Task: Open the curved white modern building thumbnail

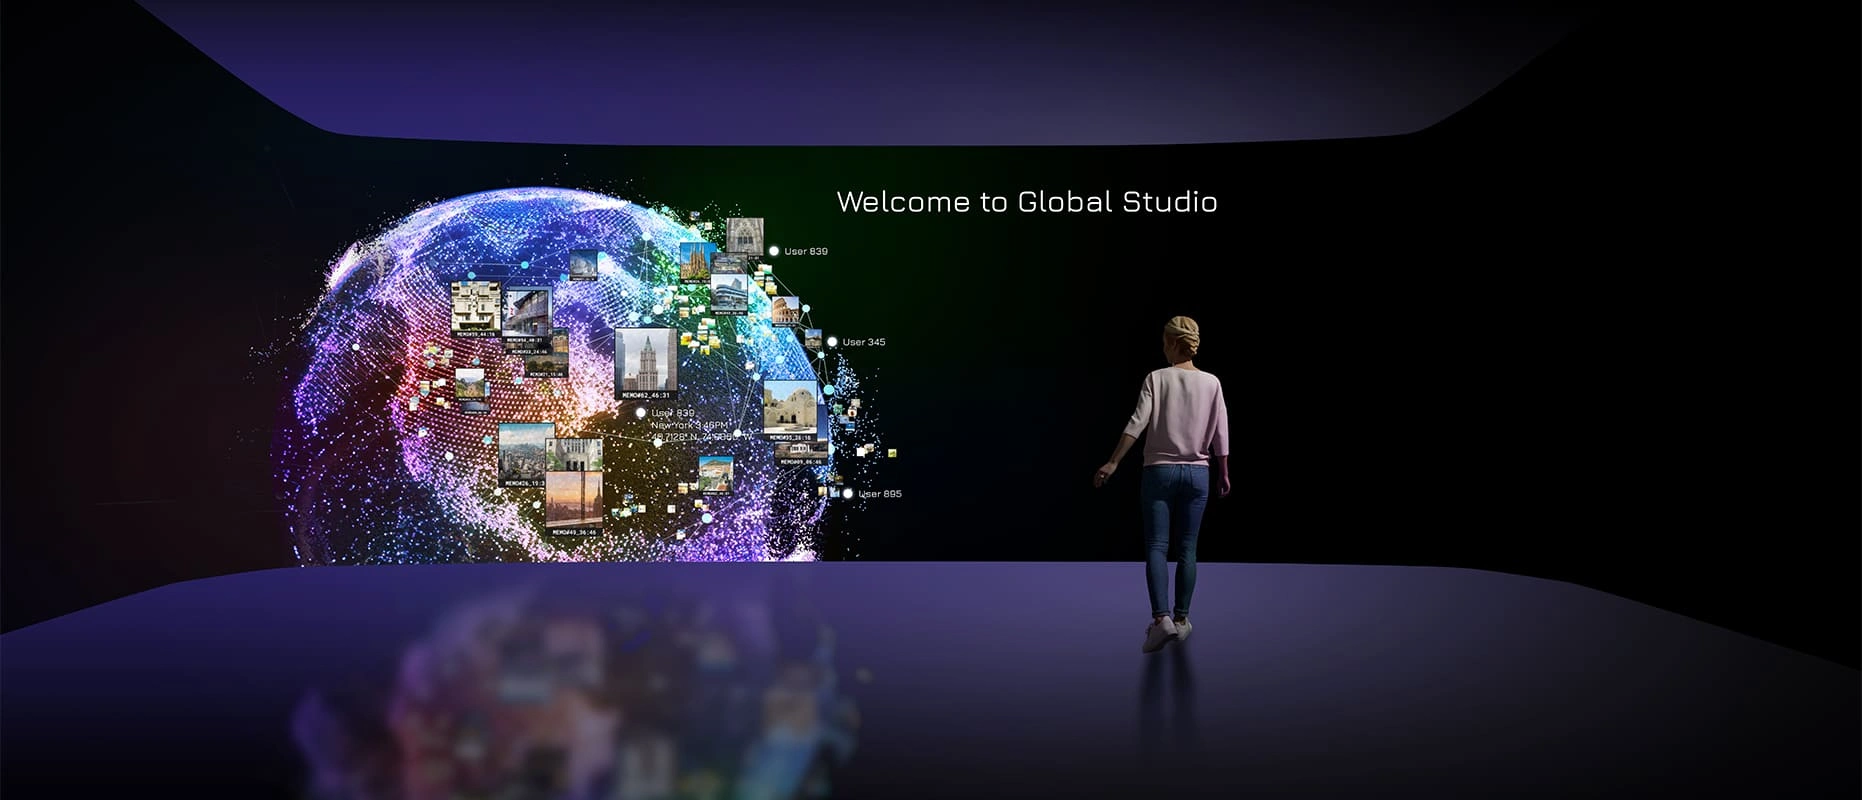Action: [728, 291]
